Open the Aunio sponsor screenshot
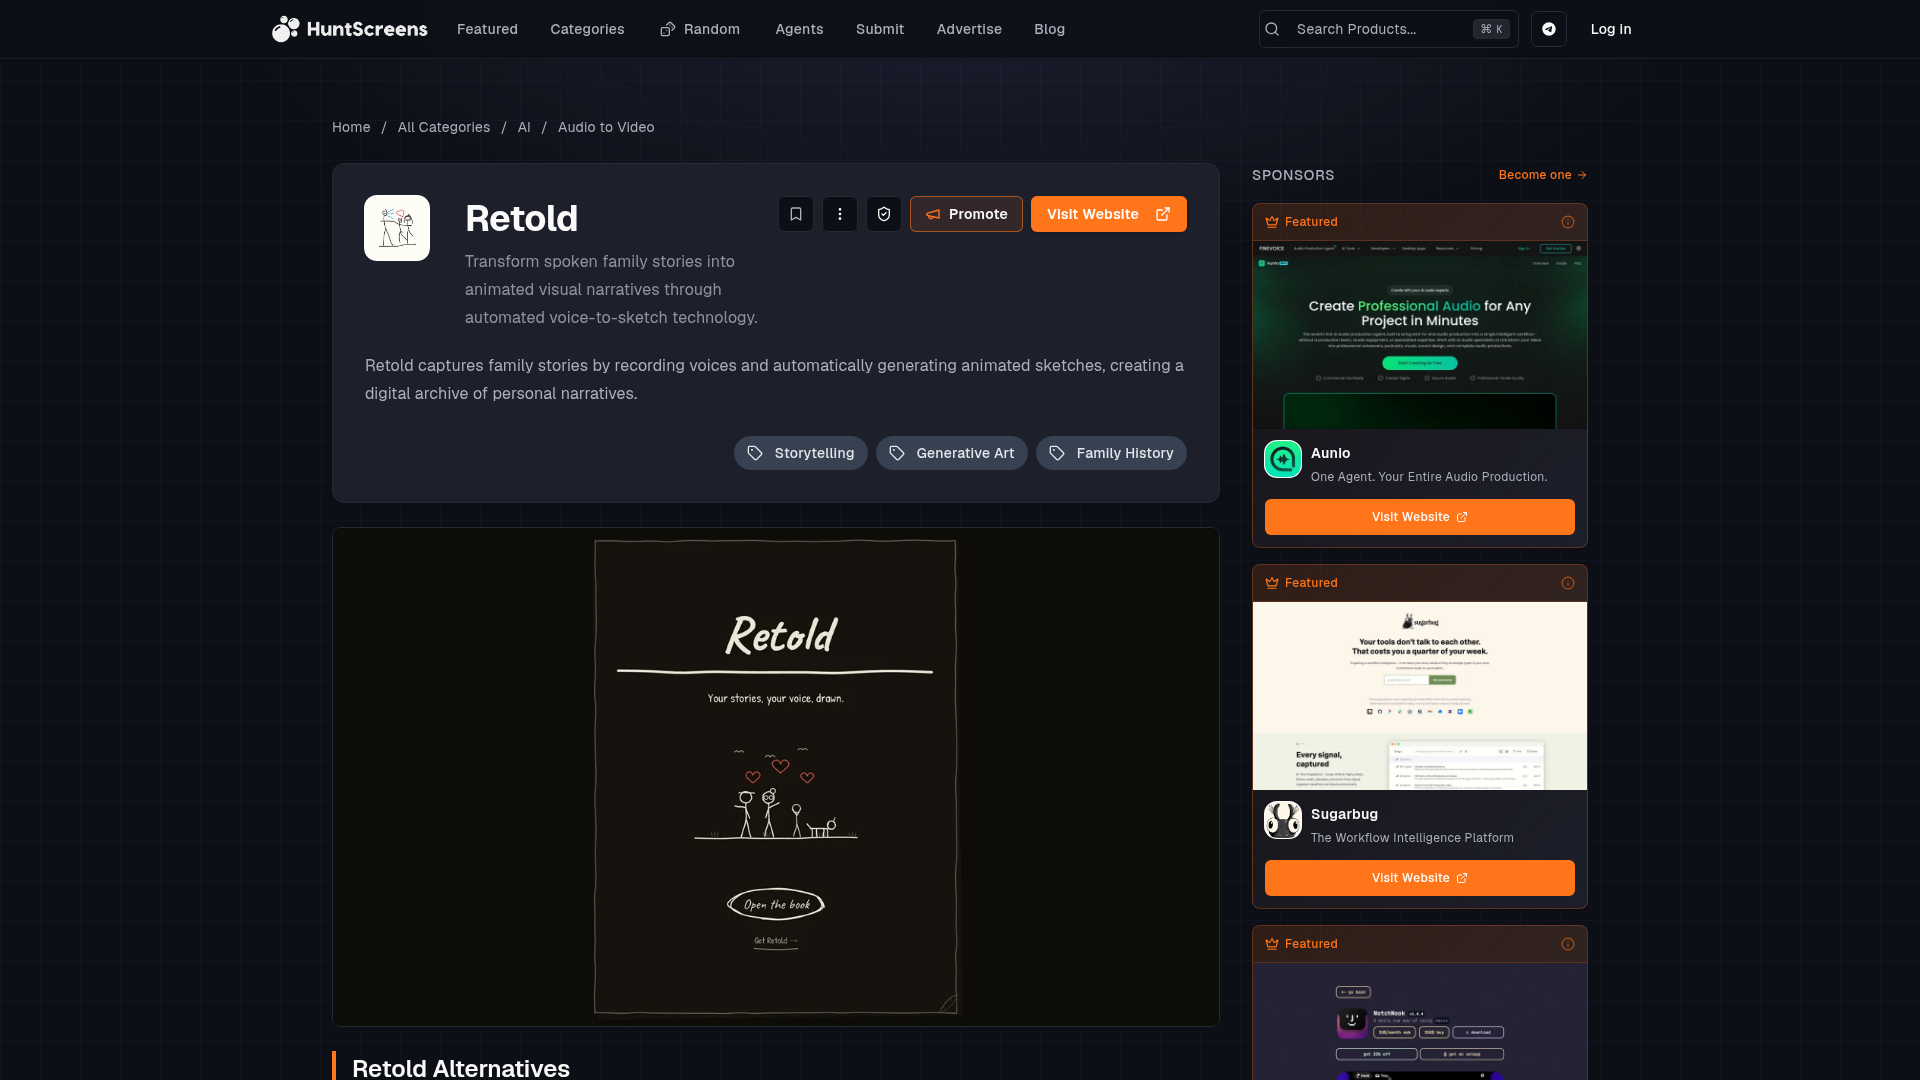Viewport: 1920px width, 1080px height. tap(1420, 335)
